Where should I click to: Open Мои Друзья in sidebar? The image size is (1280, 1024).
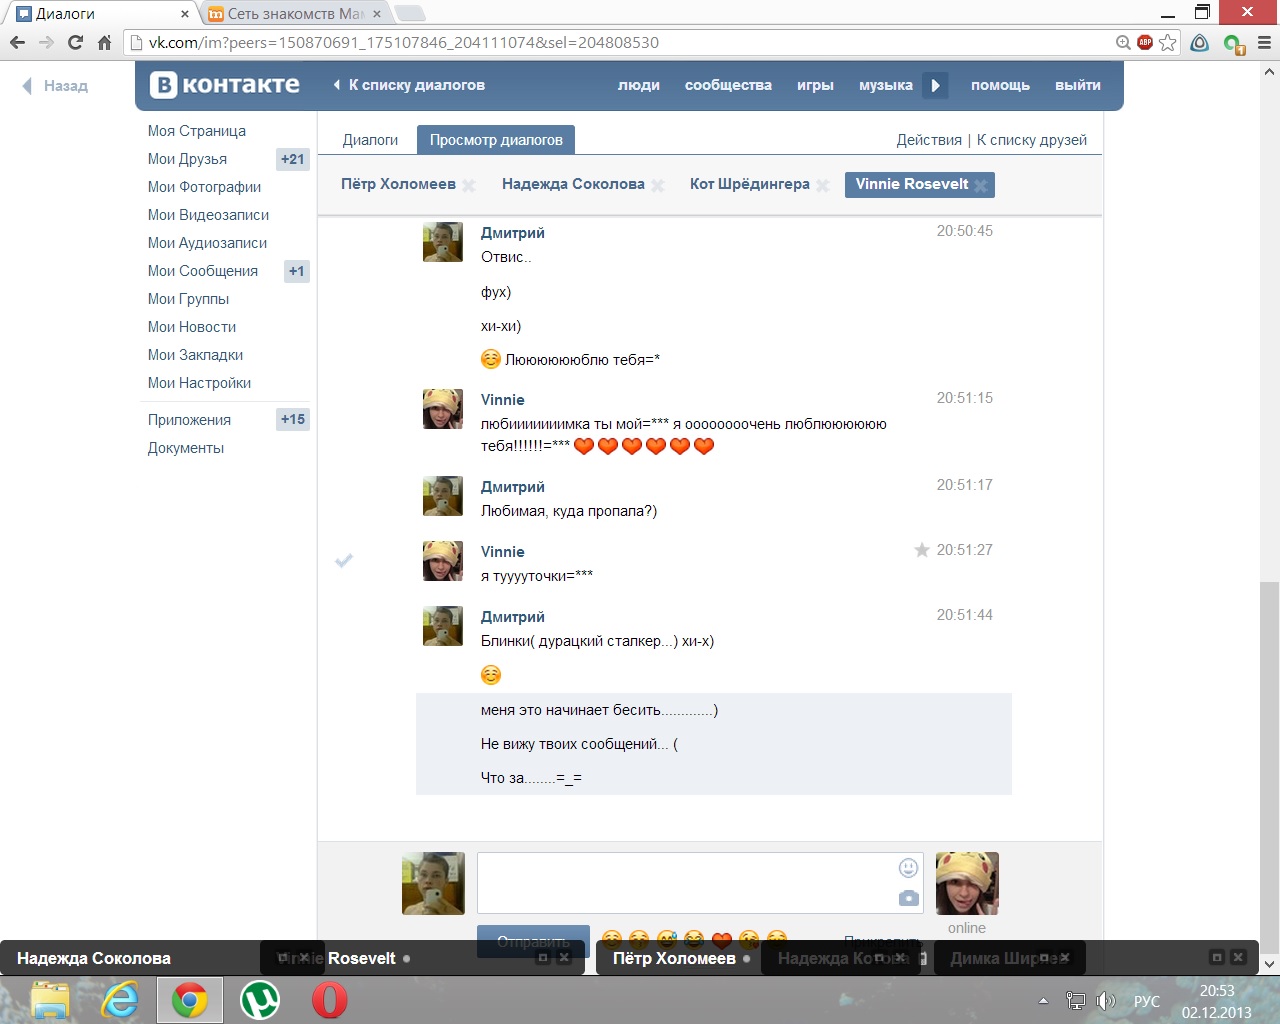tap(188, 159)
